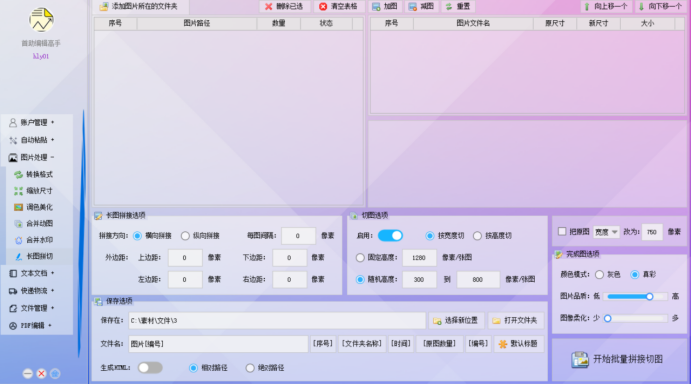
Task: Open 合并动图 from the sidebar
Action: click(39, 223)
